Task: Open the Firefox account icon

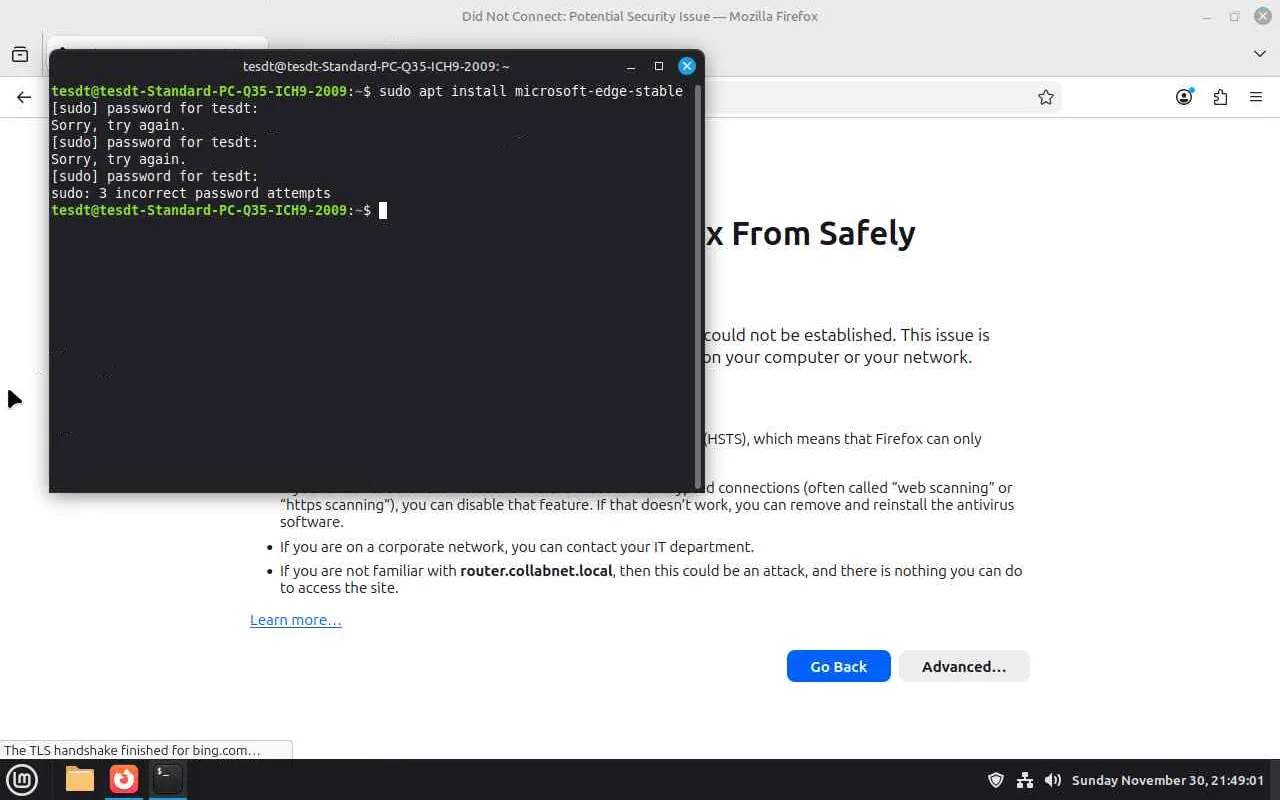Action: click(x=1184, y=97)
